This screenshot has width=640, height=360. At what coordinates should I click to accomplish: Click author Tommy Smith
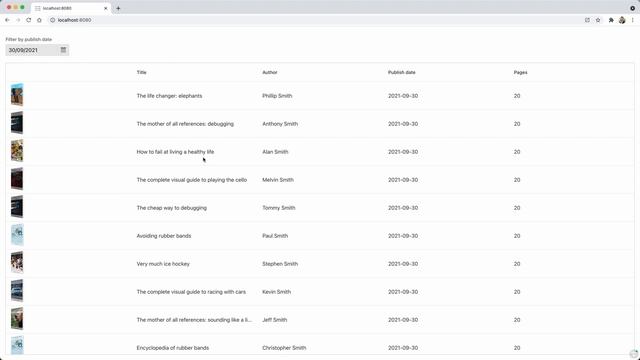[x=279, y=208]
